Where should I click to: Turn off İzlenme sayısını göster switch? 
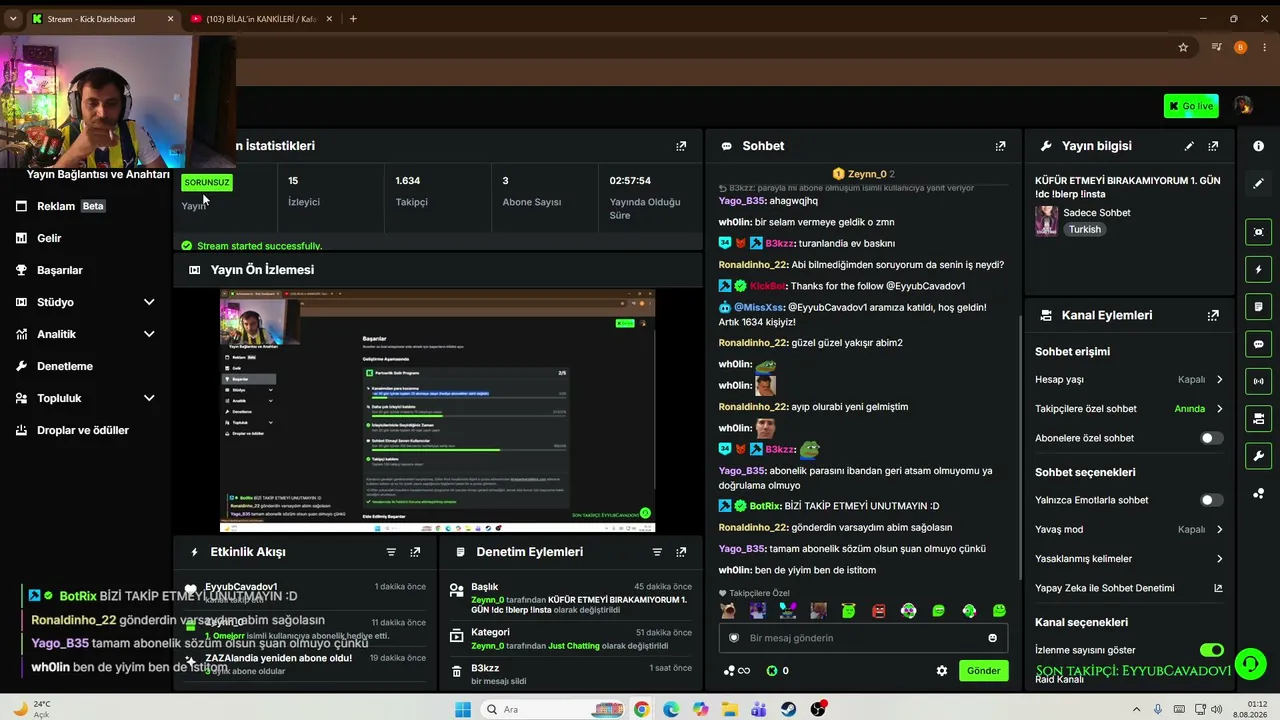point(1211,650)
